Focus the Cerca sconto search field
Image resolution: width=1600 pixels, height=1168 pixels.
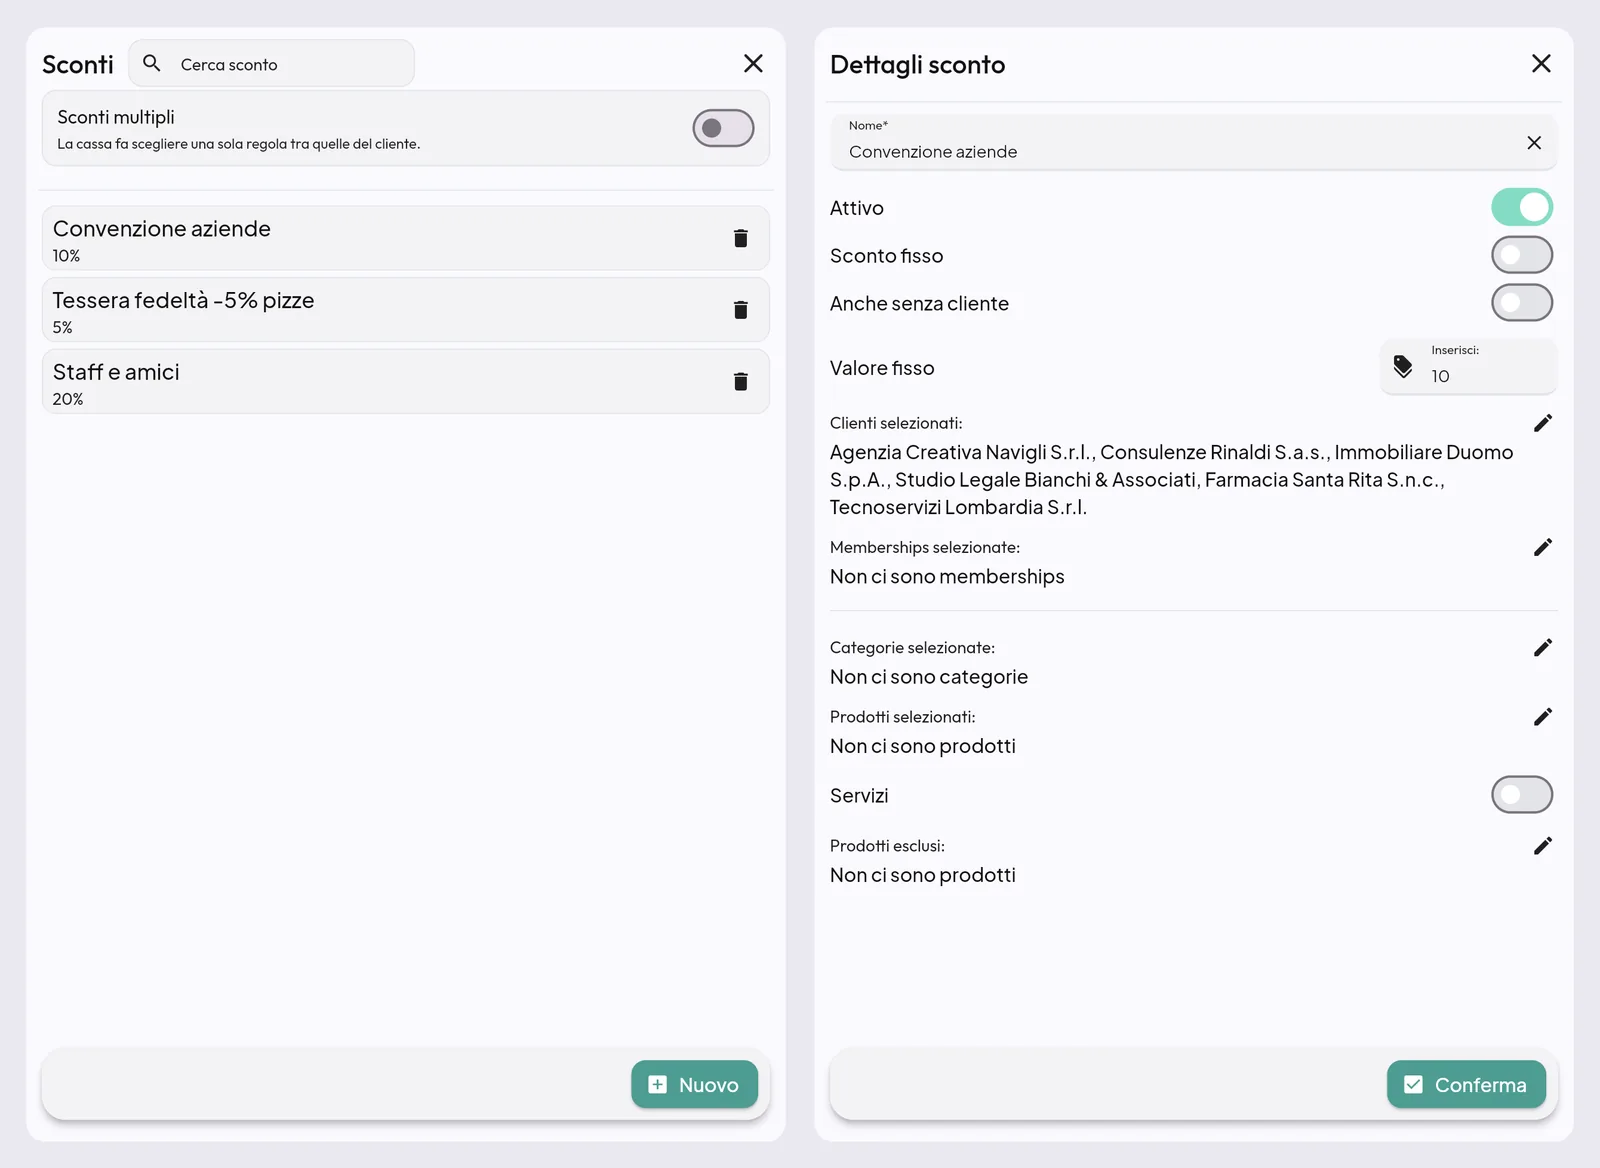[271, 64]
